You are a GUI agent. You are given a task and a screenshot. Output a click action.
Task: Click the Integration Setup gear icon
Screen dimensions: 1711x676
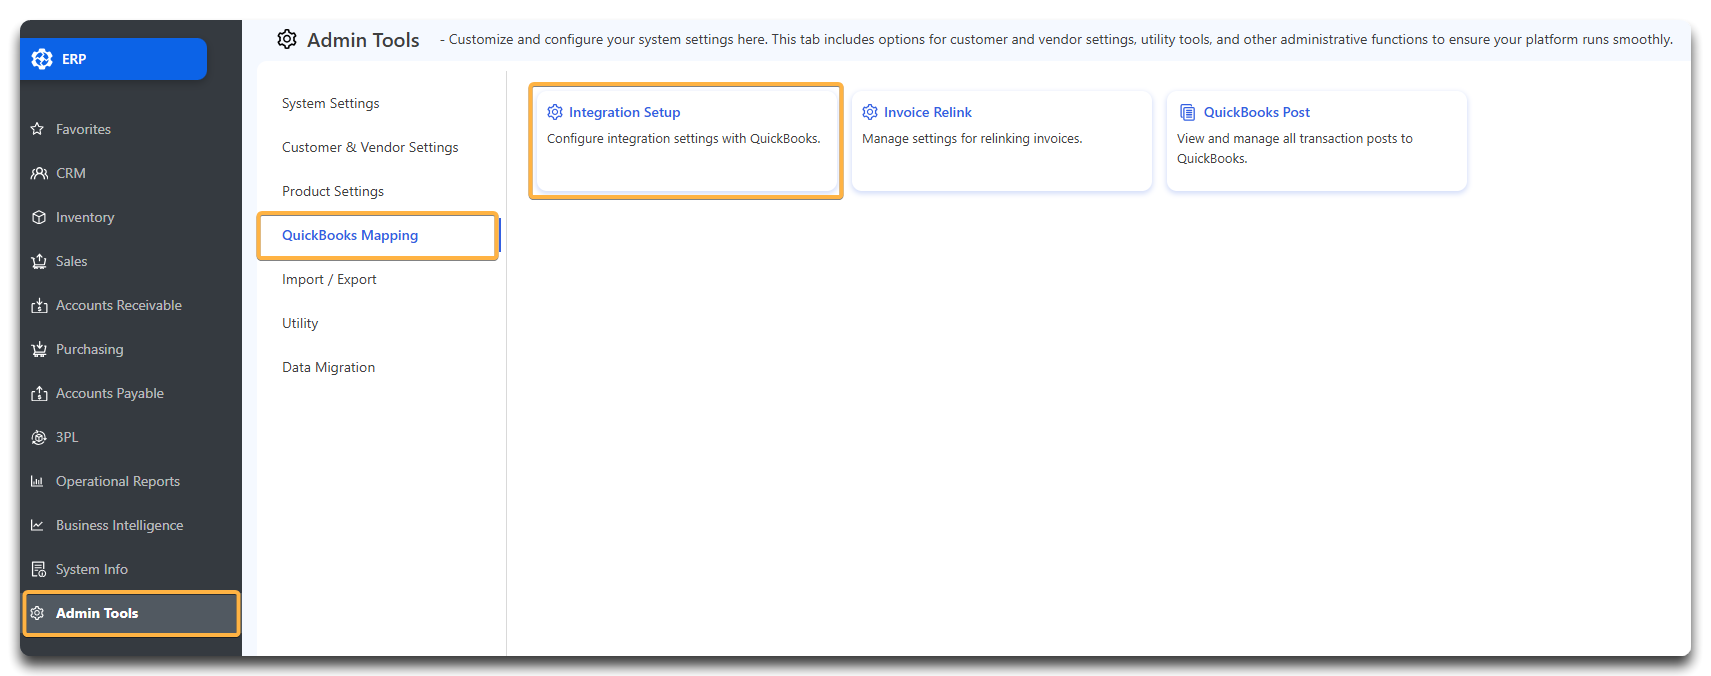(555, 112)
